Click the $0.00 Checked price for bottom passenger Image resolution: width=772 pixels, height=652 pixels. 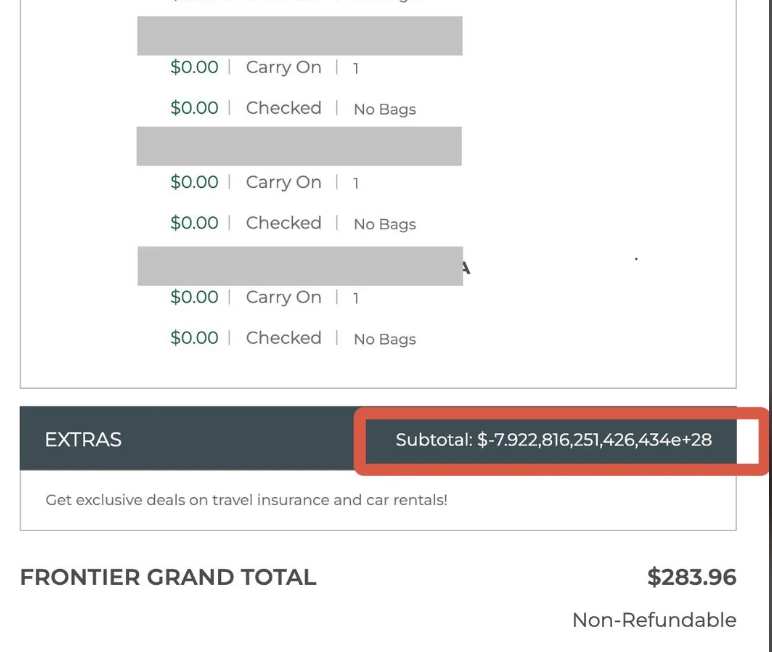click(194, 338)
